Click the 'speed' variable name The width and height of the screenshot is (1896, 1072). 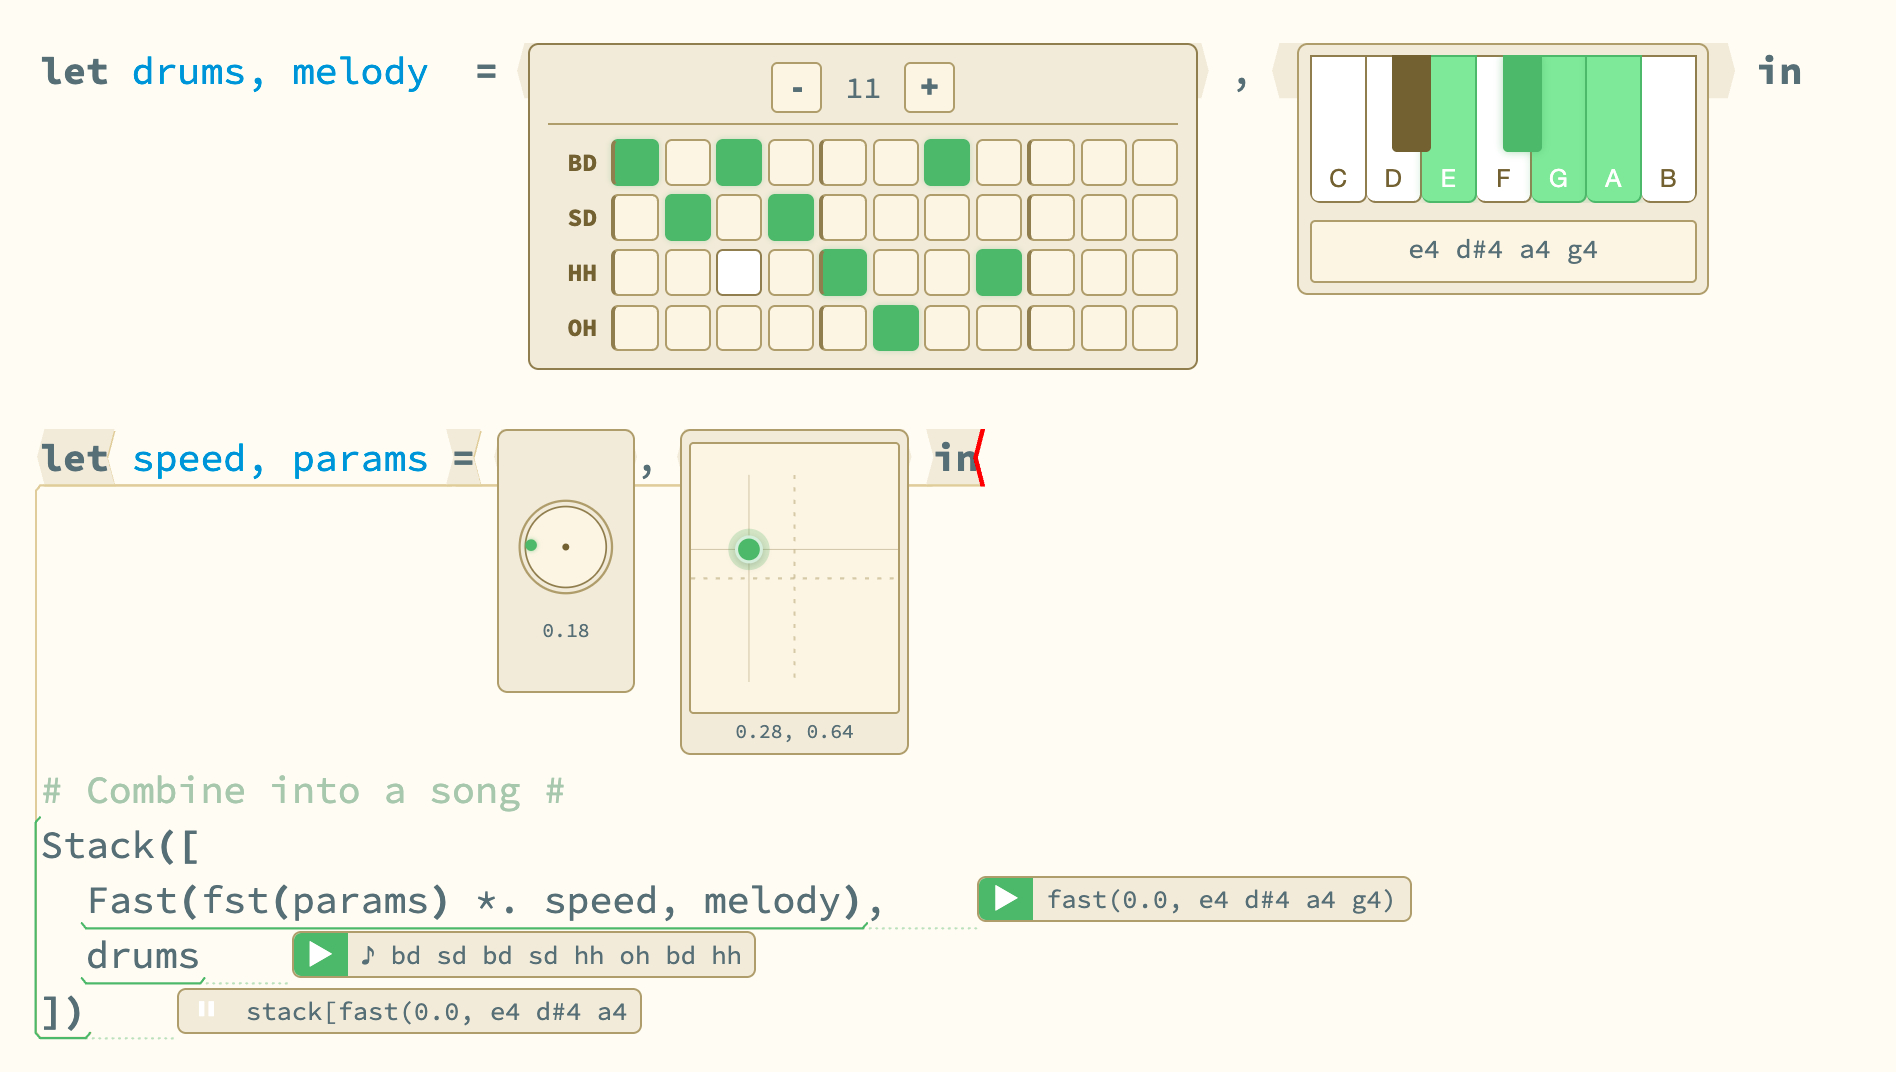(x=189, y=459)
